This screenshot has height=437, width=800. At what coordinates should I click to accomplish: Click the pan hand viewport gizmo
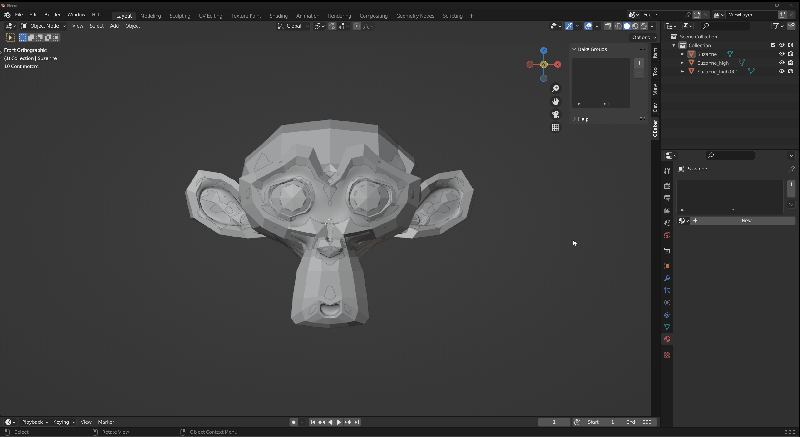click(x=555, y=101)
